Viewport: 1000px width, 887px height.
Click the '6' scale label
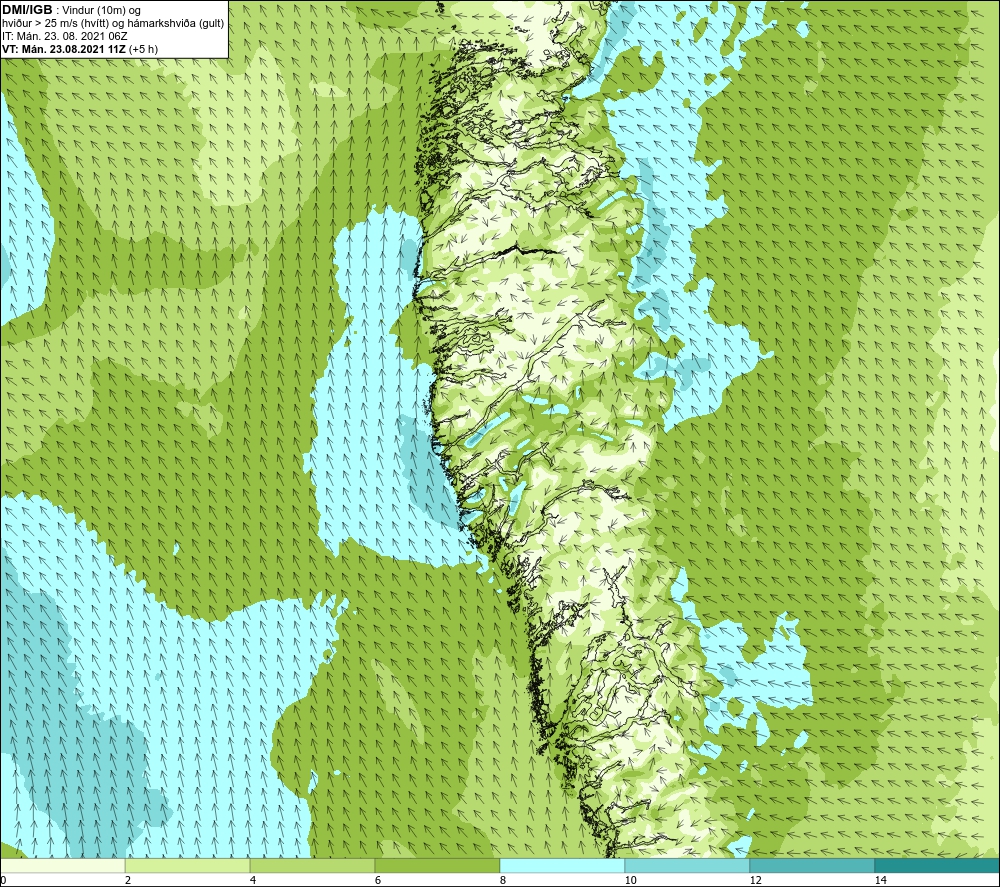point(378,881)
